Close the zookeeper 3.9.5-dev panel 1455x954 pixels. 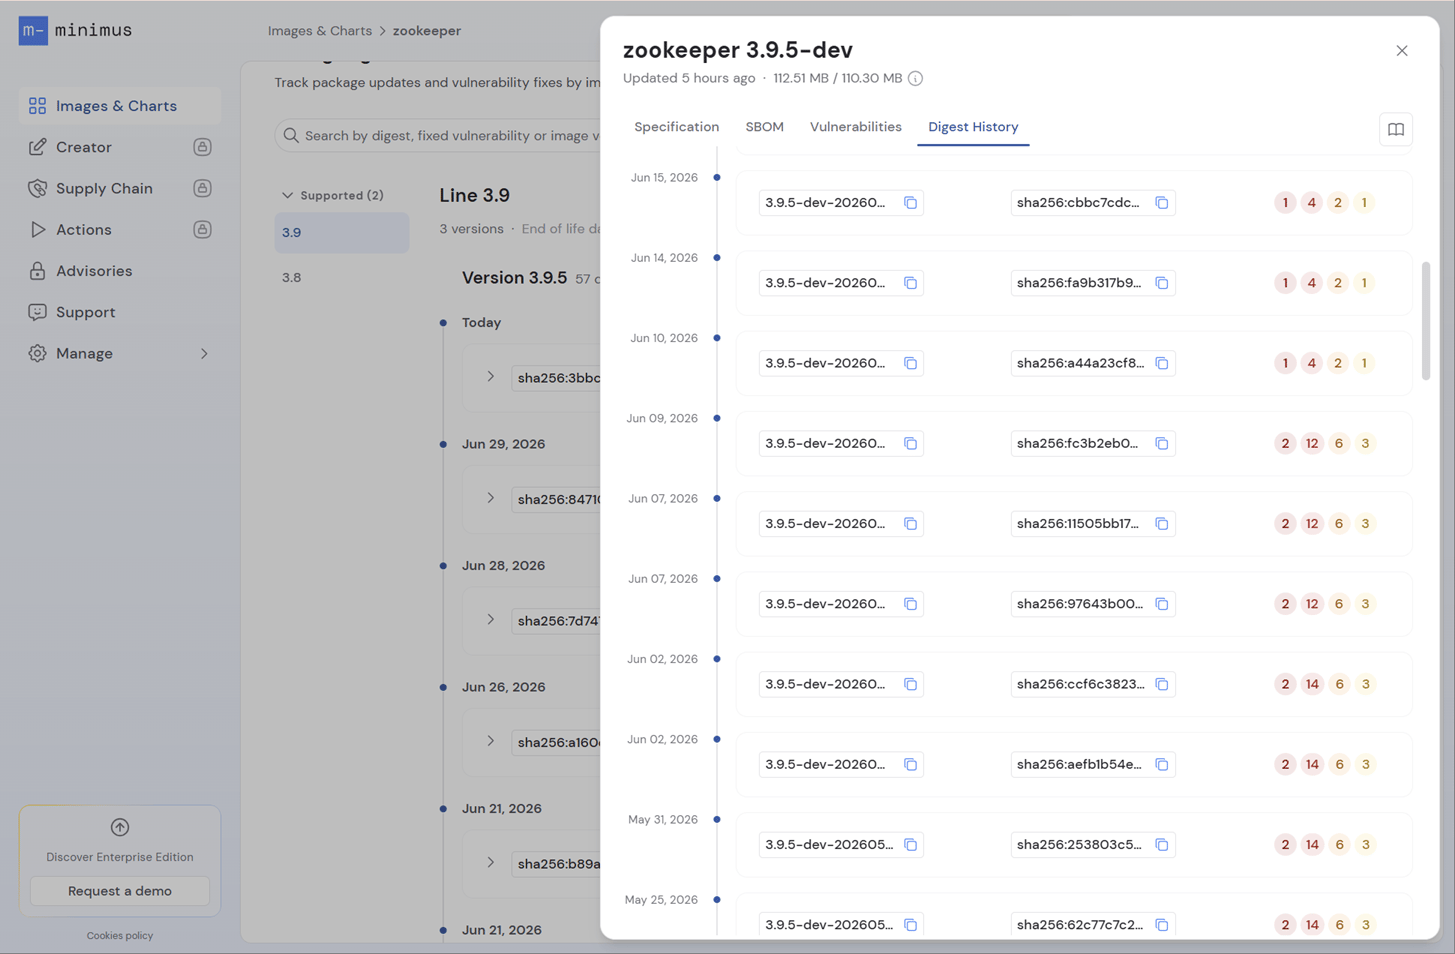click(x=1402, y=51)
